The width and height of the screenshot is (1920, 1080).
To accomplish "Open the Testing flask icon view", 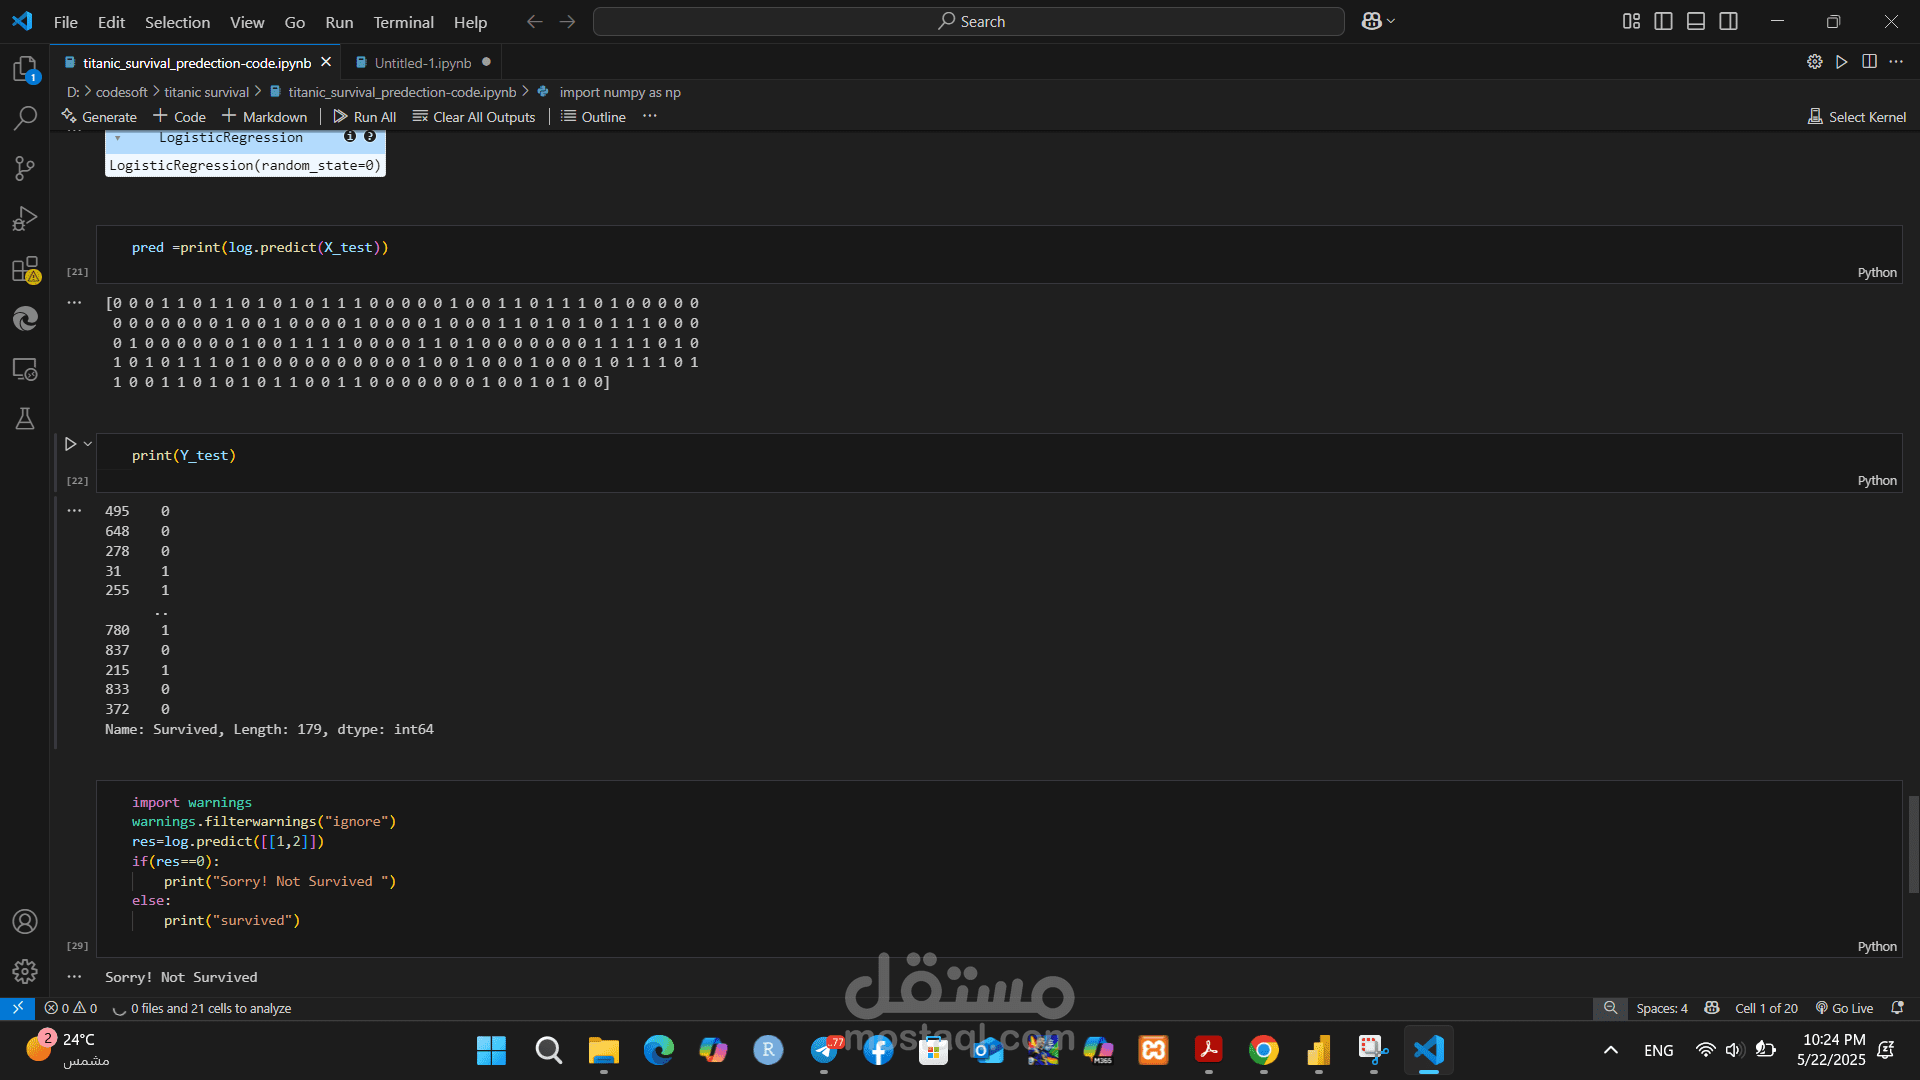I will pos(25,418).
